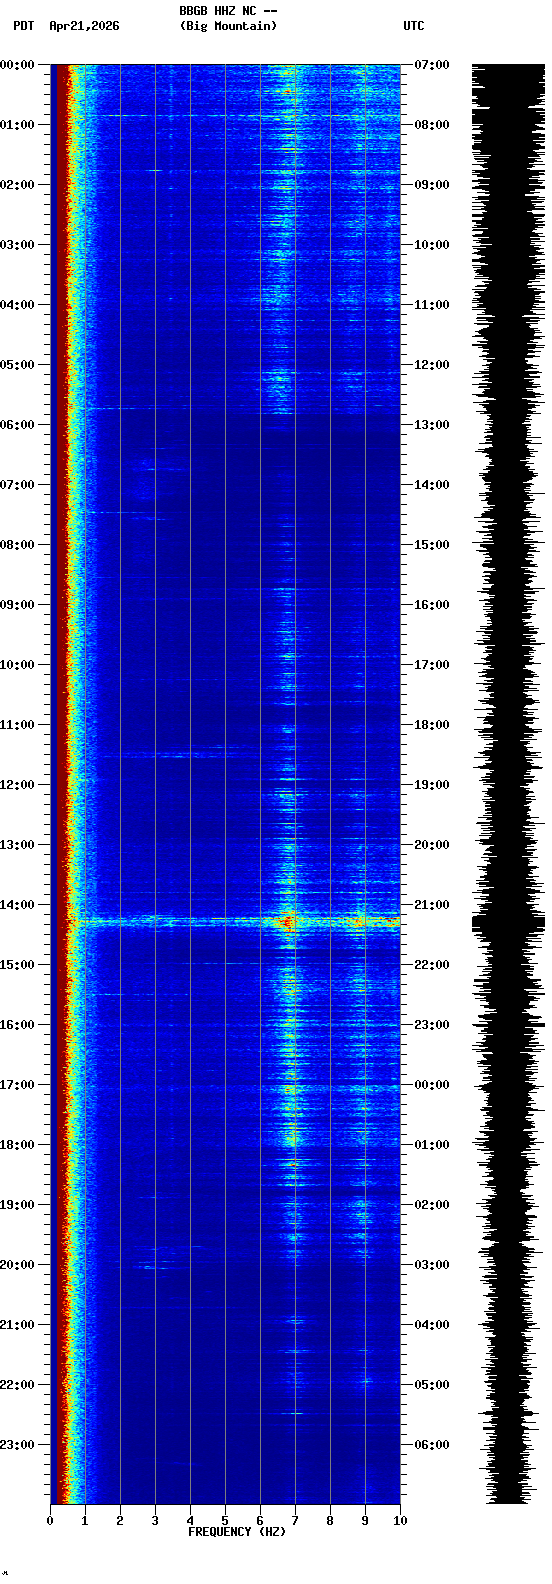This screenshot has width=552, height=1584.
Task: Click the black seismogram waveform trace
Action: point(508,784)
